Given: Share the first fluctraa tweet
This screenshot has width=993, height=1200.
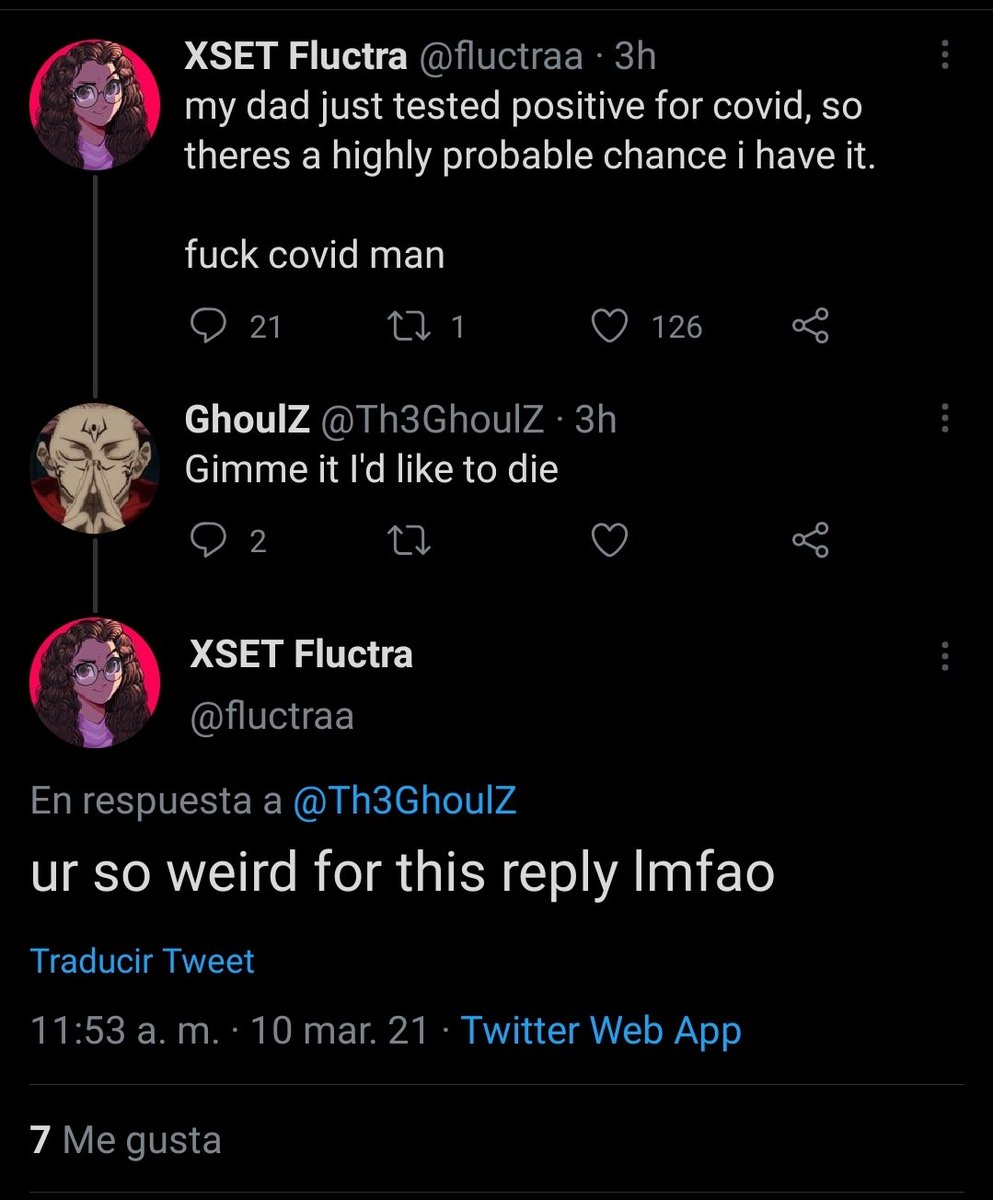Looking at the screenshot, I should [x=810, y=326].
